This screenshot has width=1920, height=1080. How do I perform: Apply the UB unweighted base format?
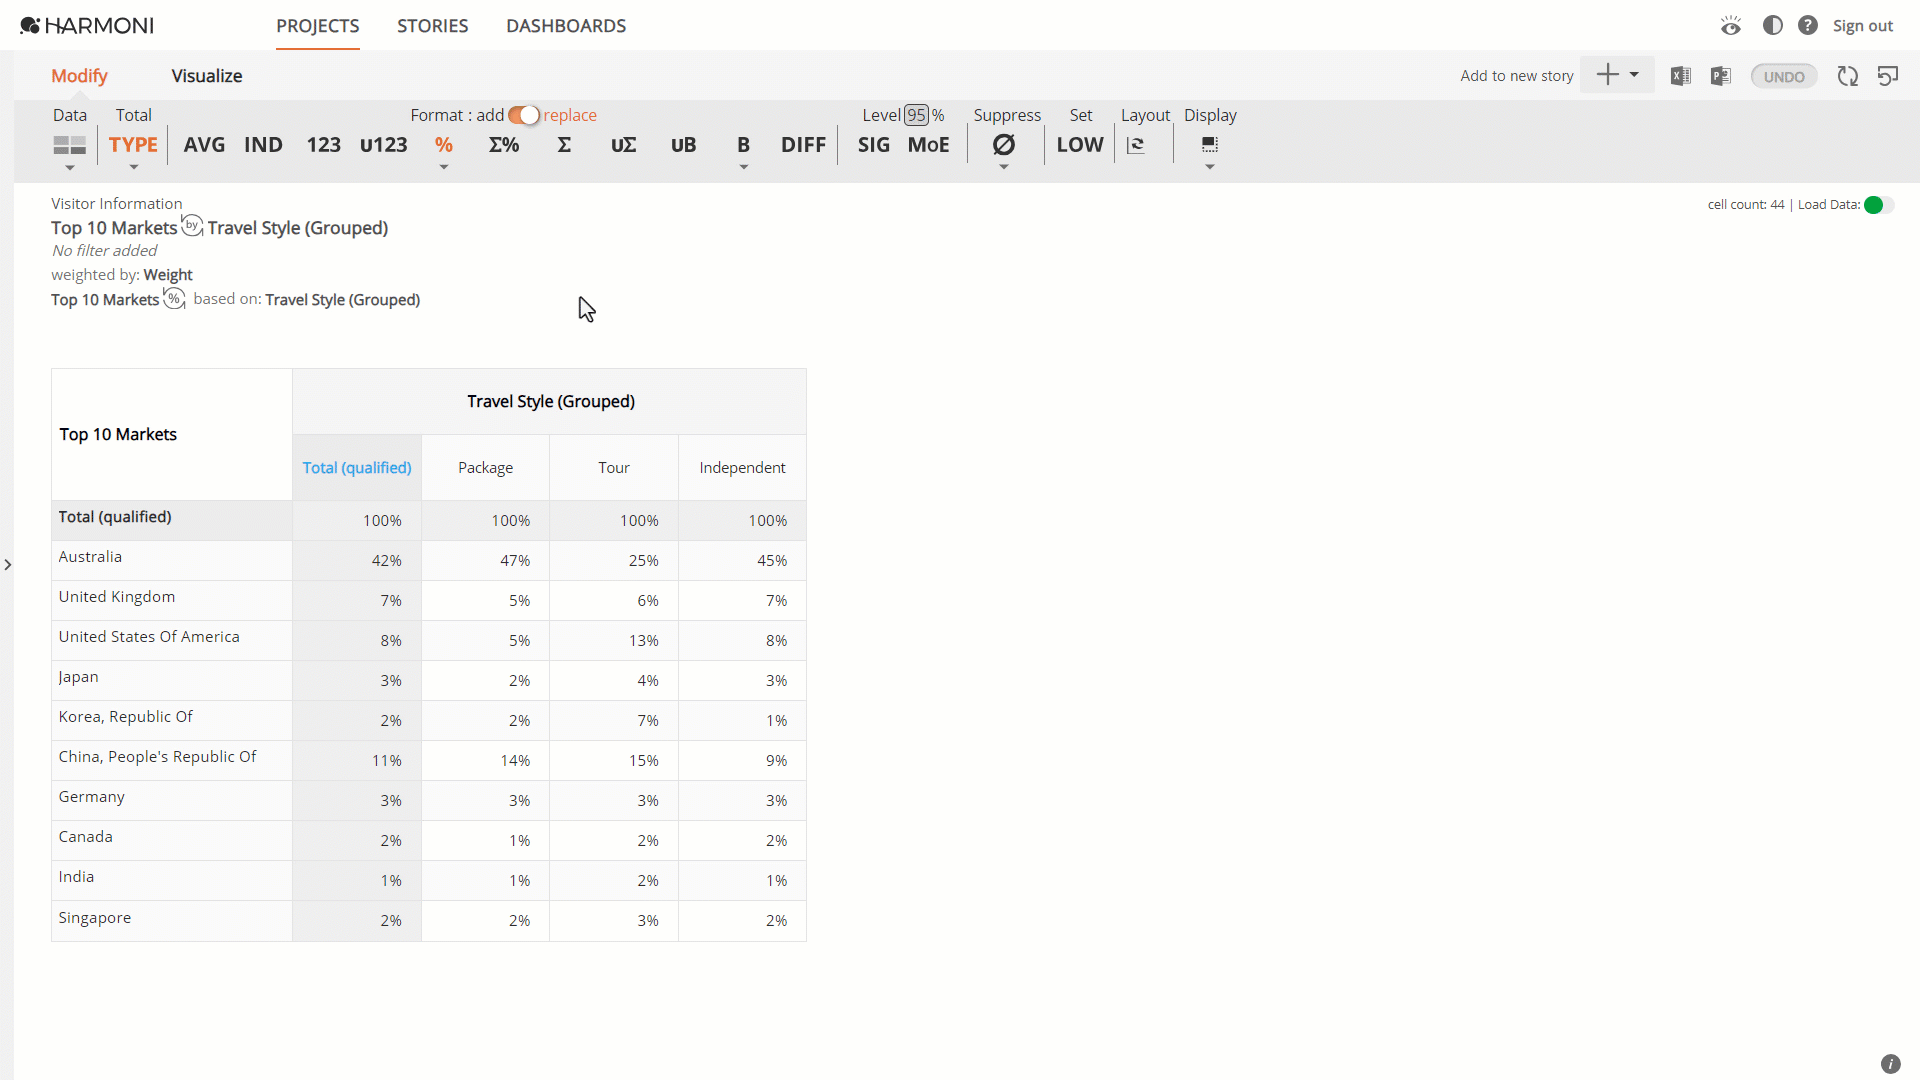click(x=683, y=145)
